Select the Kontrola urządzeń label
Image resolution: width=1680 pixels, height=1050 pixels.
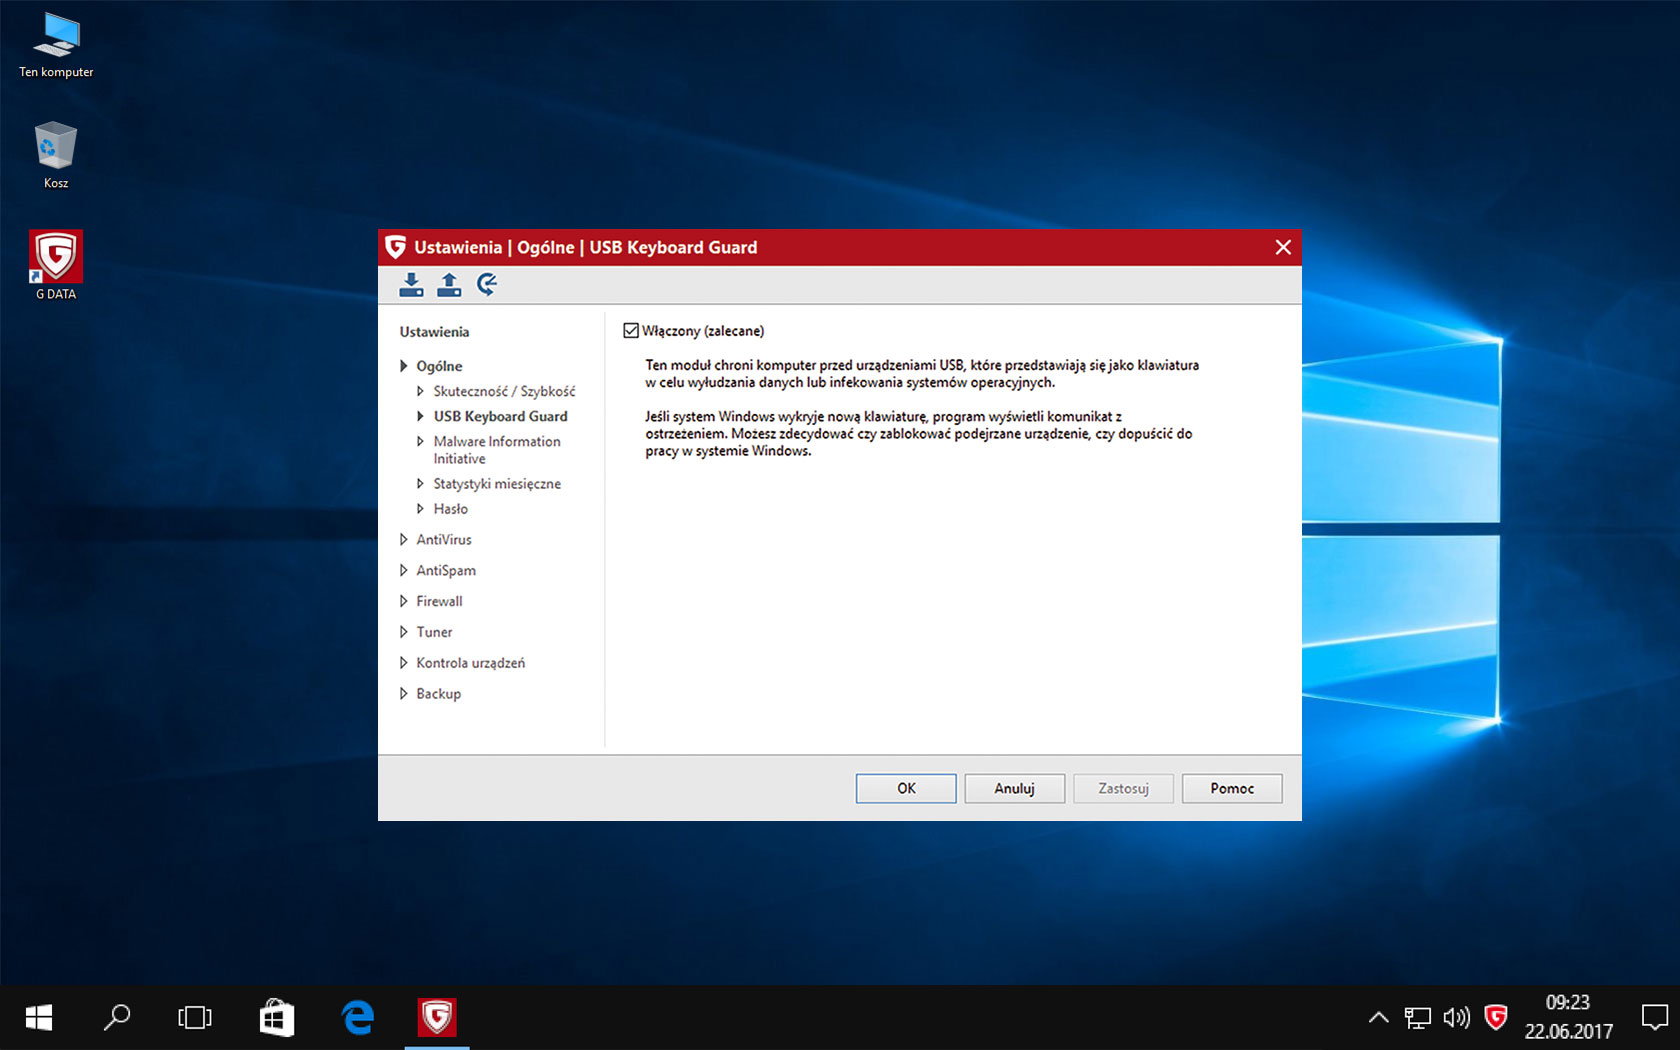tap(470, 663)
